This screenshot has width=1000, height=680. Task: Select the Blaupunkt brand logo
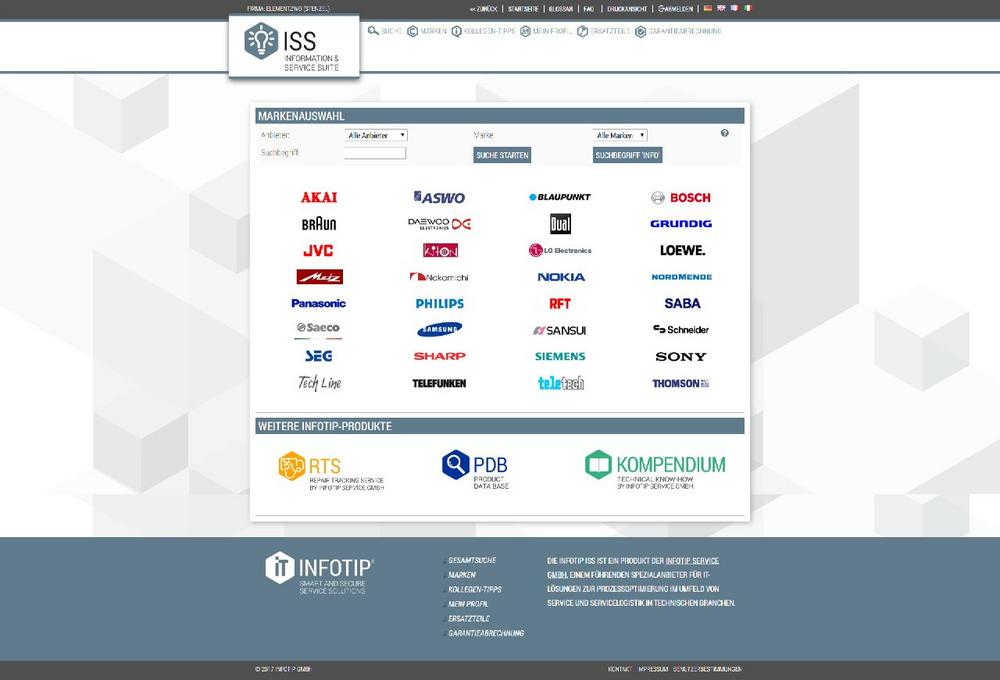pyautogui.click(x=560, y=197)
